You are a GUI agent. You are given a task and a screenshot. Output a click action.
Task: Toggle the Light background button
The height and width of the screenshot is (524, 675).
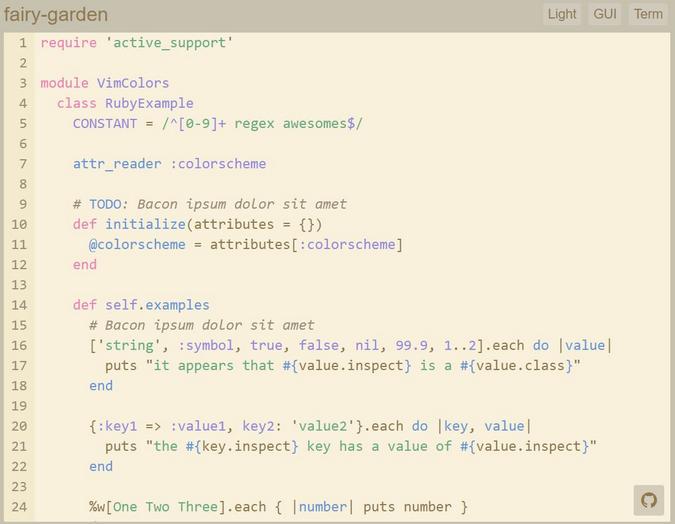click(x=562, y=14)
